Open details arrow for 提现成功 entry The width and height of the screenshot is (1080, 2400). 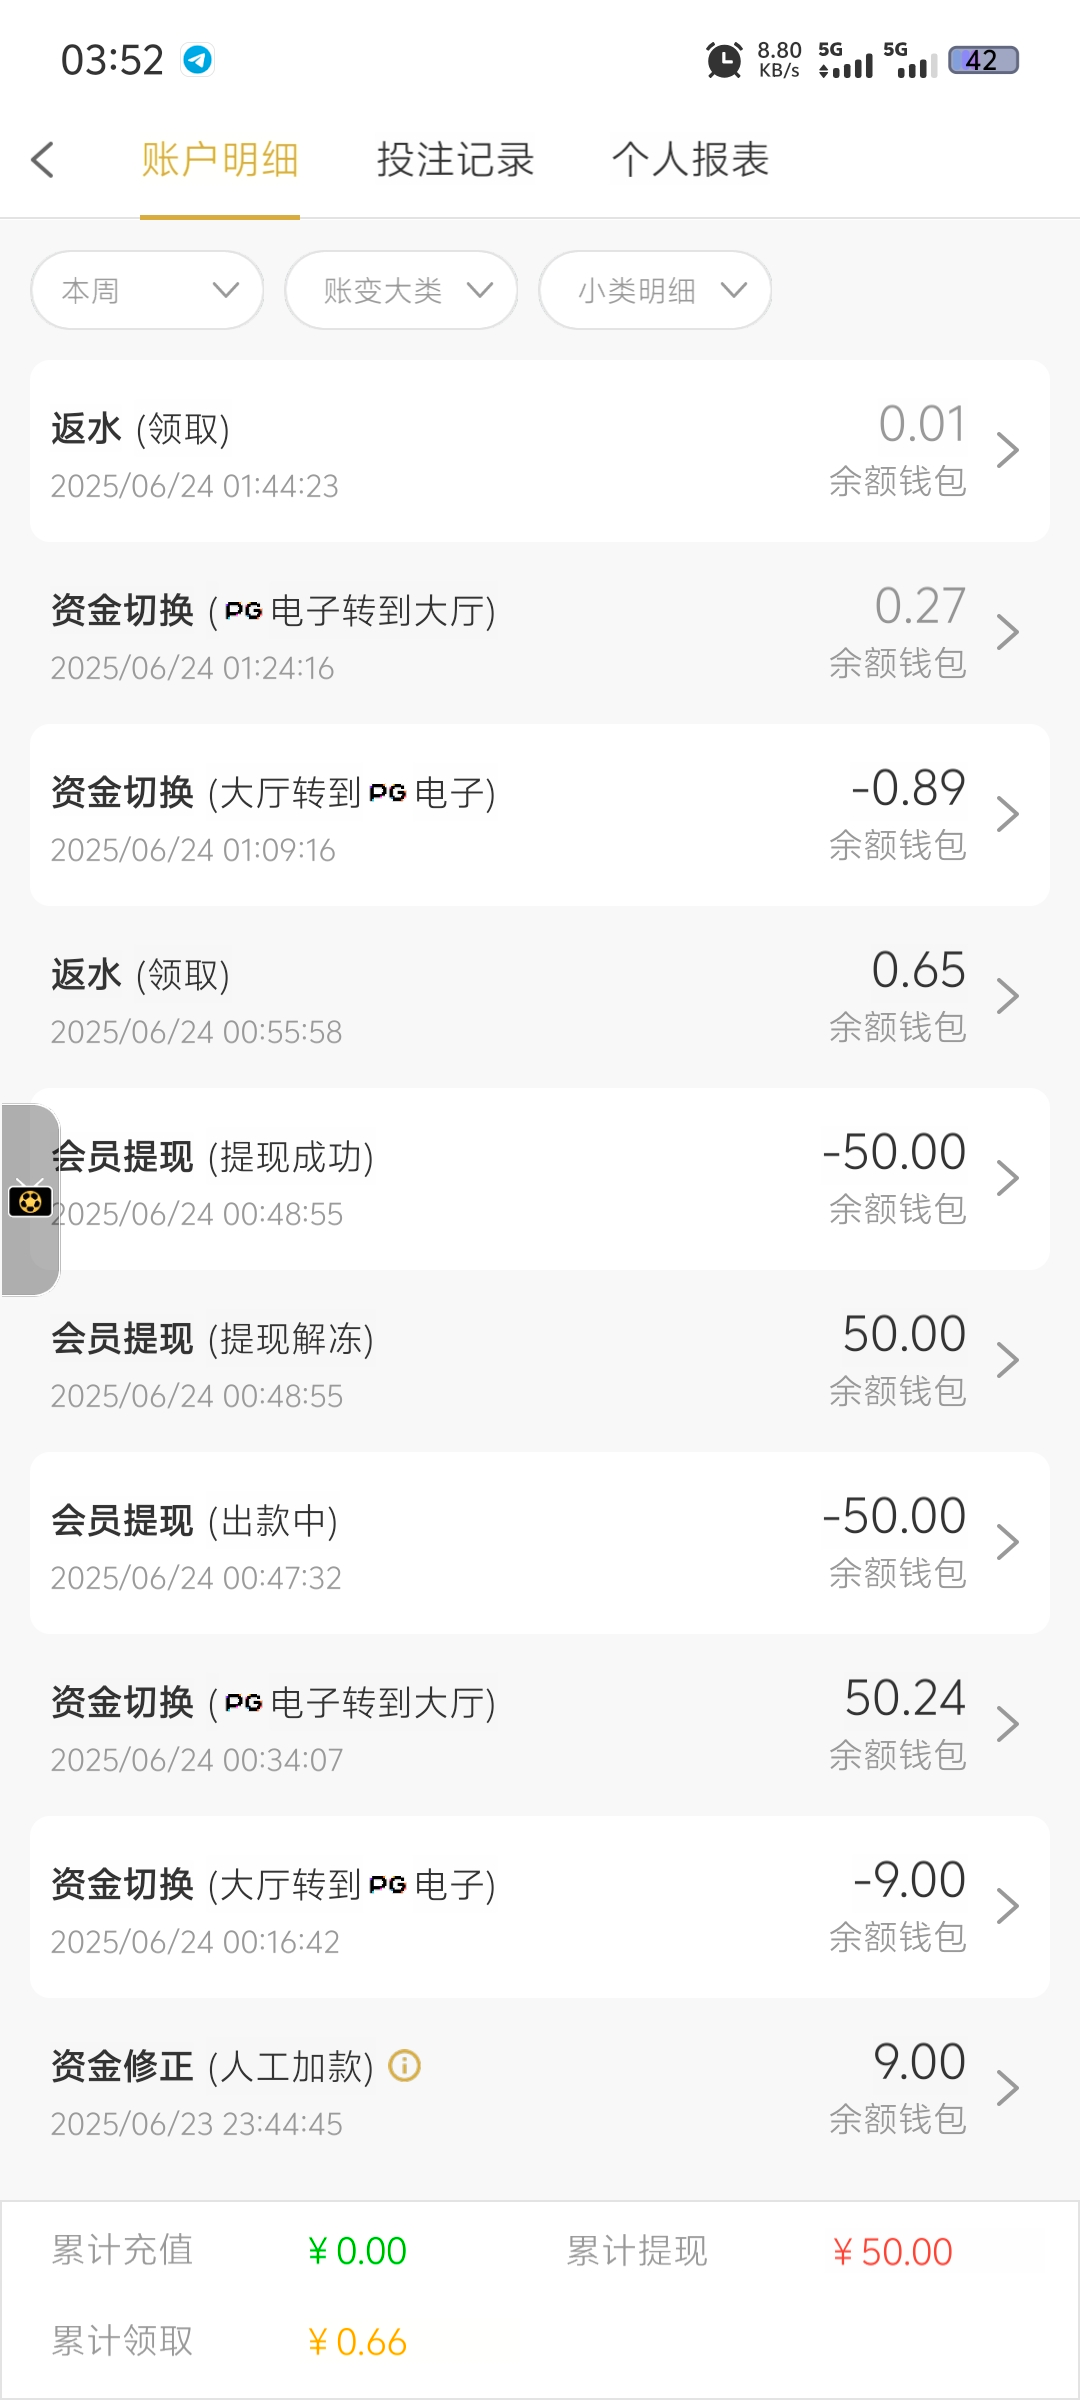[1007, 1179]
